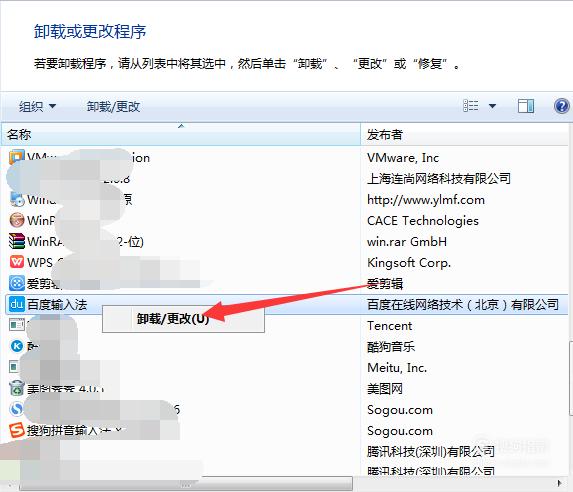
Task: Click publisher 美图网
Action: pos(385,388)
